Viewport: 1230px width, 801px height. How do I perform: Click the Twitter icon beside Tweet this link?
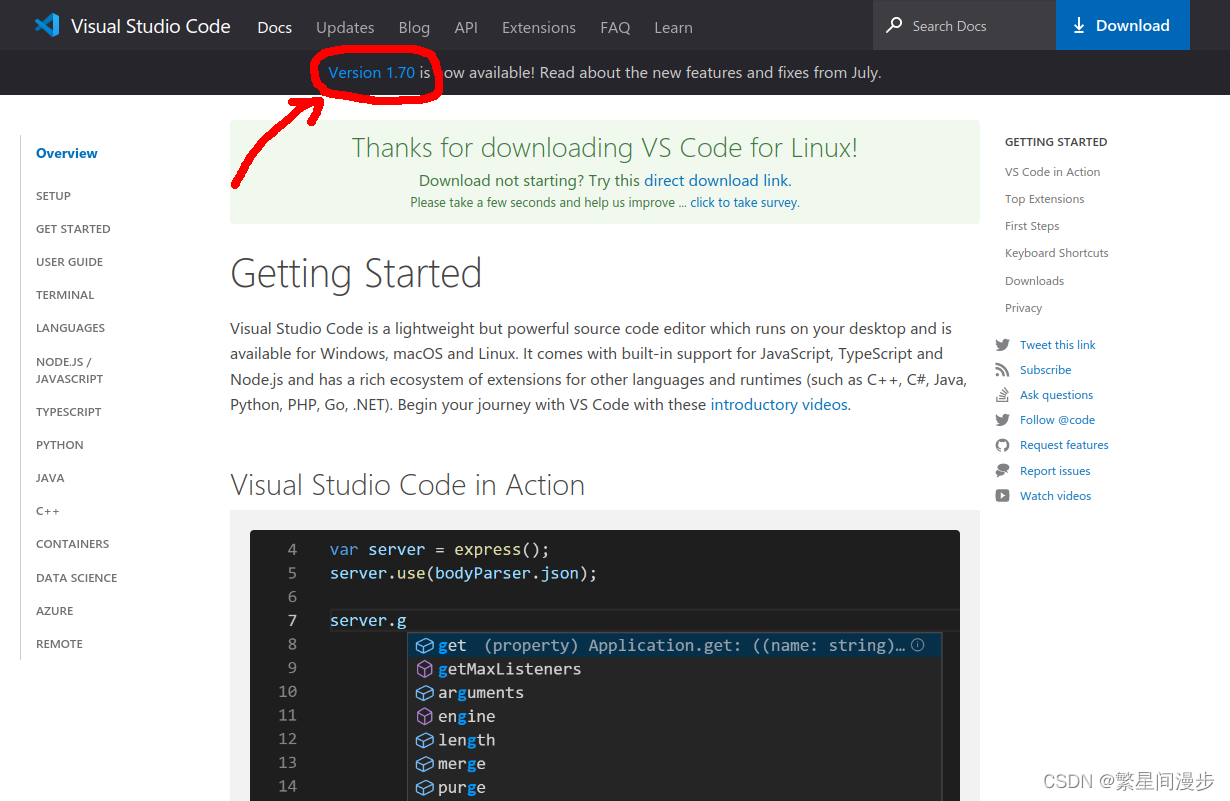pyautogui.click(x=1002, y=345)
